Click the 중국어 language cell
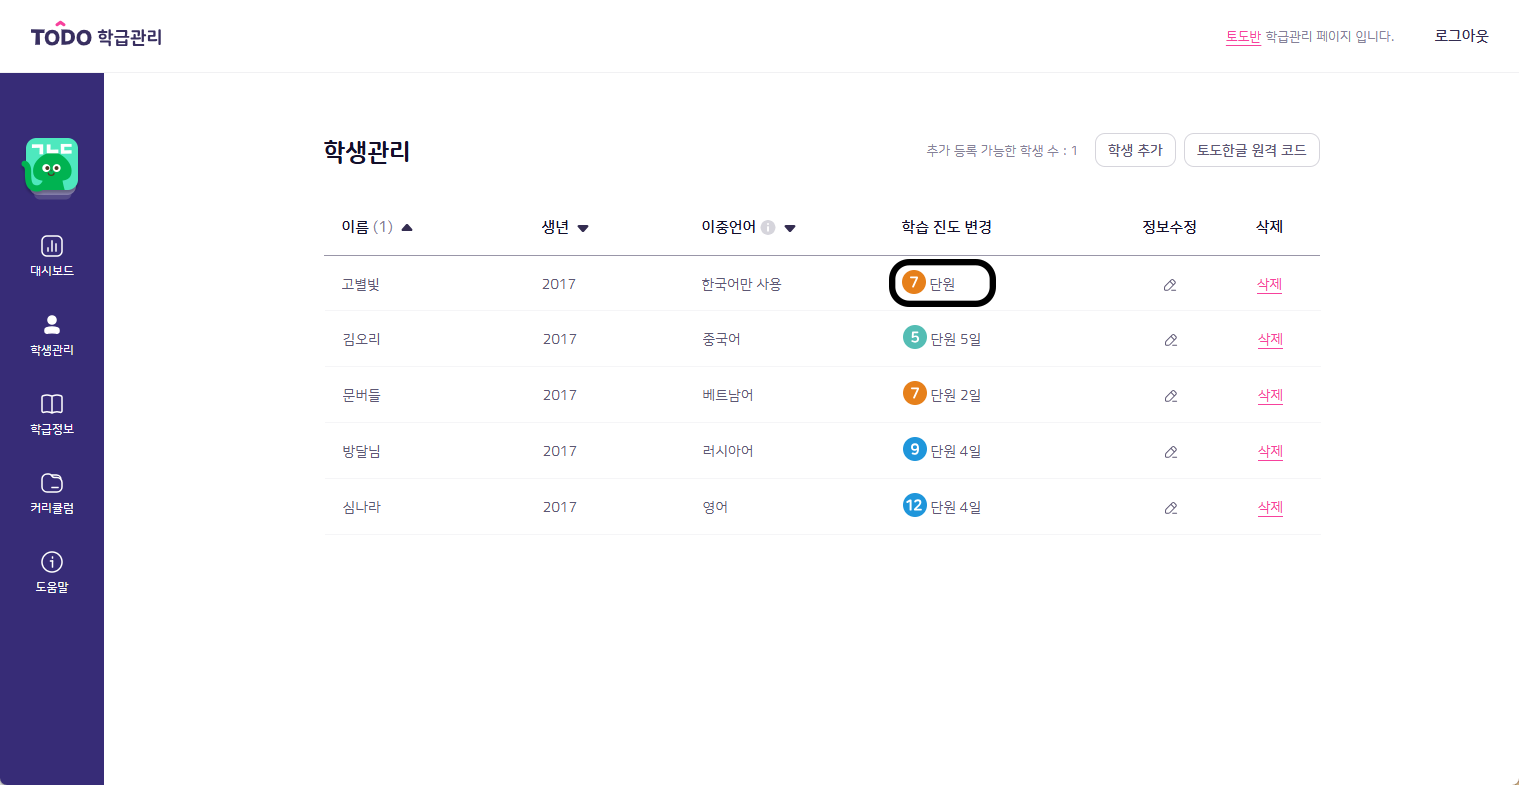The width and height of the screenshot is (1519, 785). [722, 339]
